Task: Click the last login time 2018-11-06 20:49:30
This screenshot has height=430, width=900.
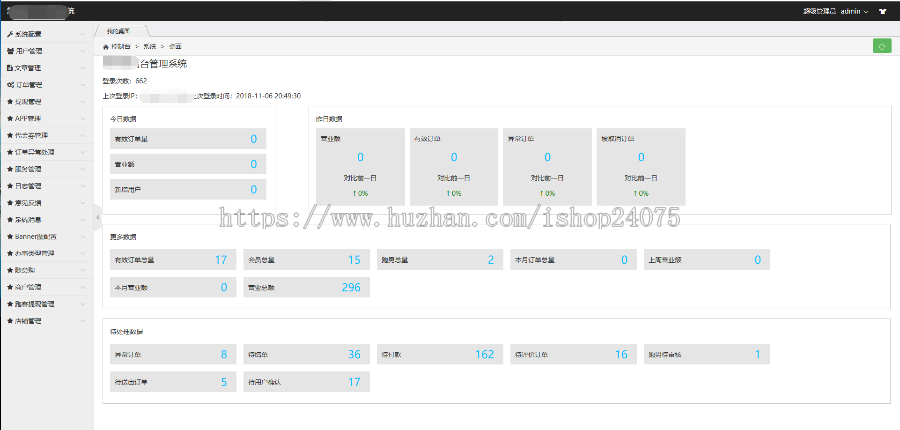Action: click(268, 96)
